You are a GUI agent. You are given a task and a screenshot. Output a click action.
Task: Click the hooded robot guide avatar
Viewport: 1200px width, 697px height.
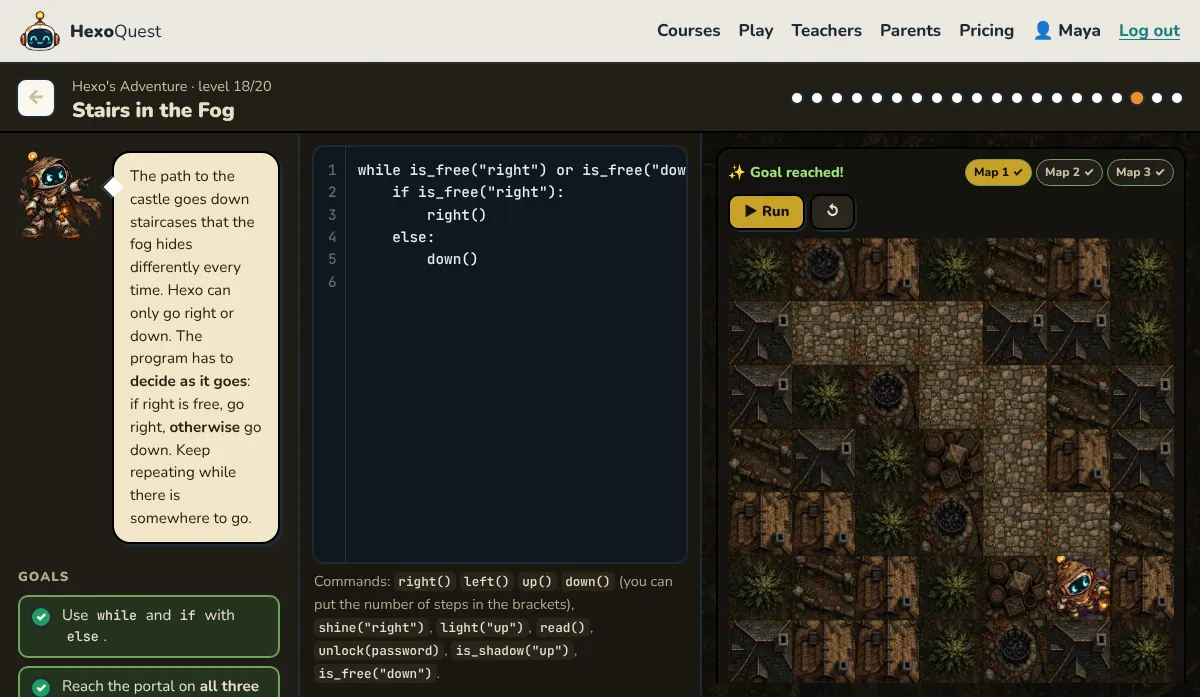(60, 195)
